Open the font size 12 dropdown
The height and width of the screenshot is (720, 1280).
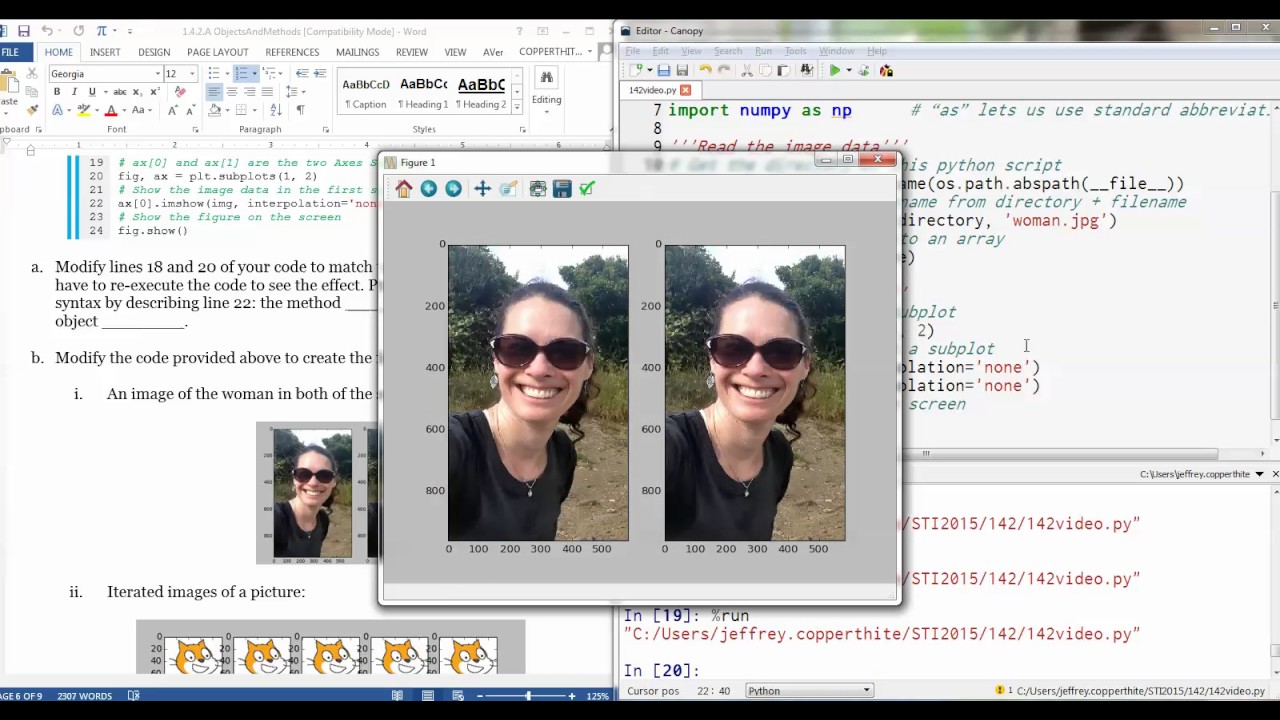click(192, 74)
